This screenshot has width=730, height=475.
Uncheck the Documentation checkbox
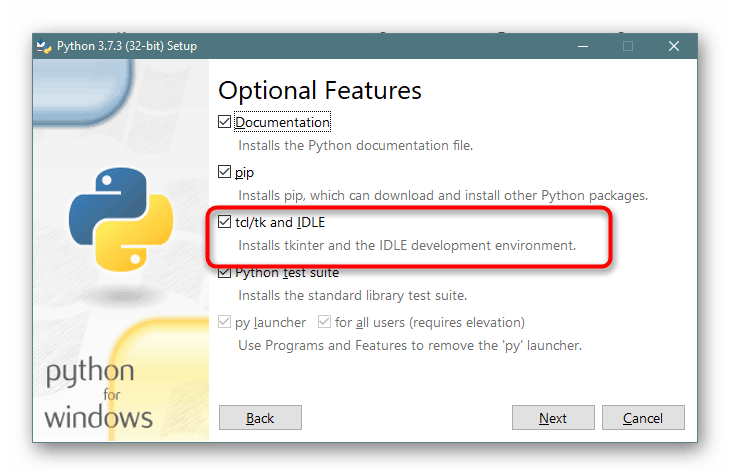(224, 122)
